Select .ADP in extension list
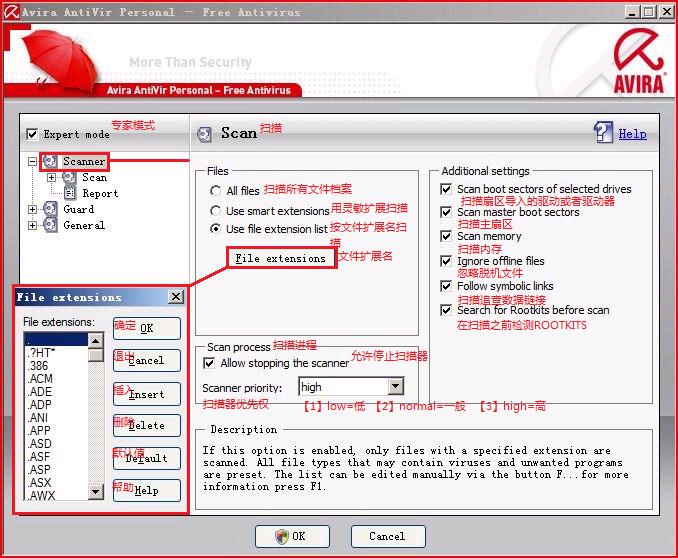Viewport: 678px width, 558px height. pos(56,404)
